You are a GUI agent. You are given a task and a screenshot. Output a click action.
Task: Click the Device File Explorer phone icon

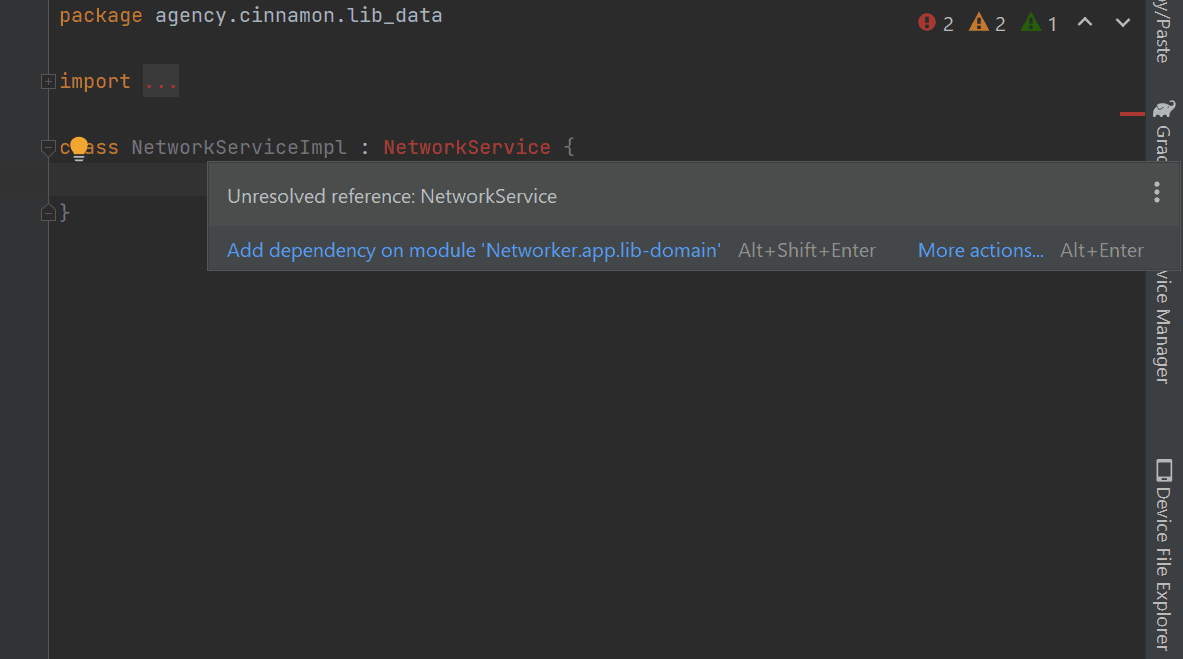click(x=1163, y=470)
